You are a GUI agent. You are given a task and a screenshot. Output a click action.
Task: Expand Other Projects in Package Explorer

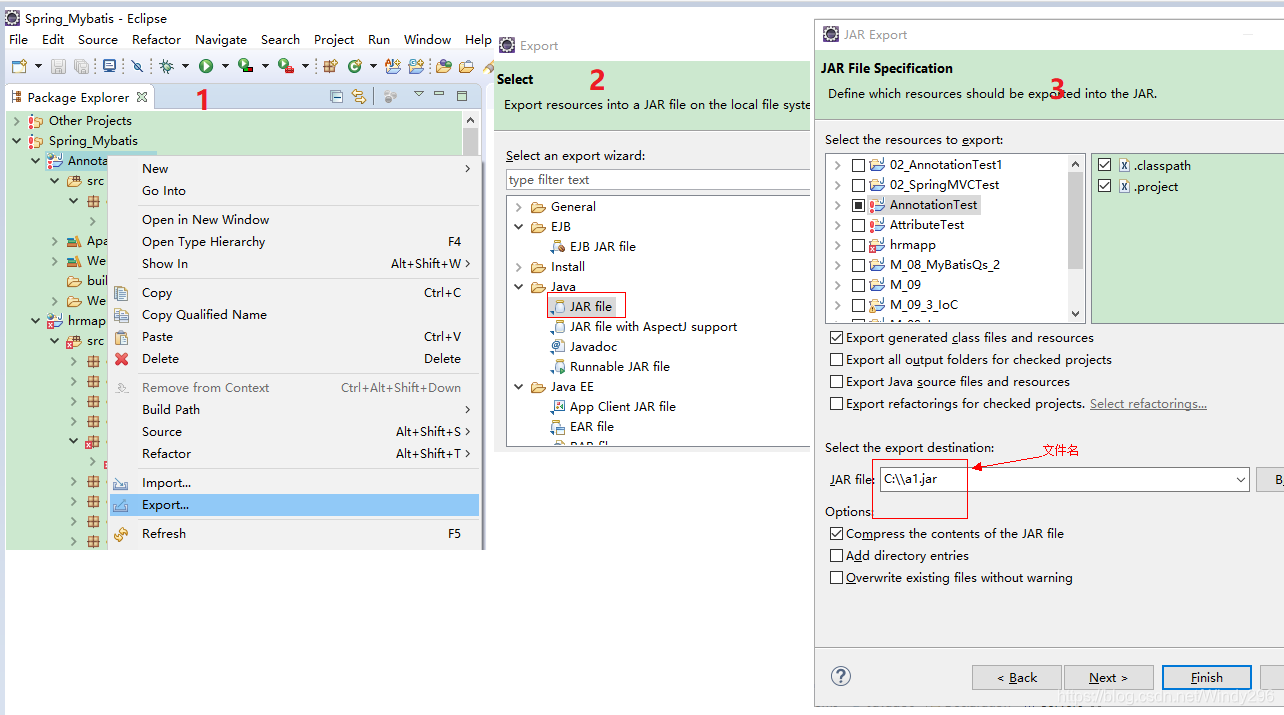click(16, 121)
